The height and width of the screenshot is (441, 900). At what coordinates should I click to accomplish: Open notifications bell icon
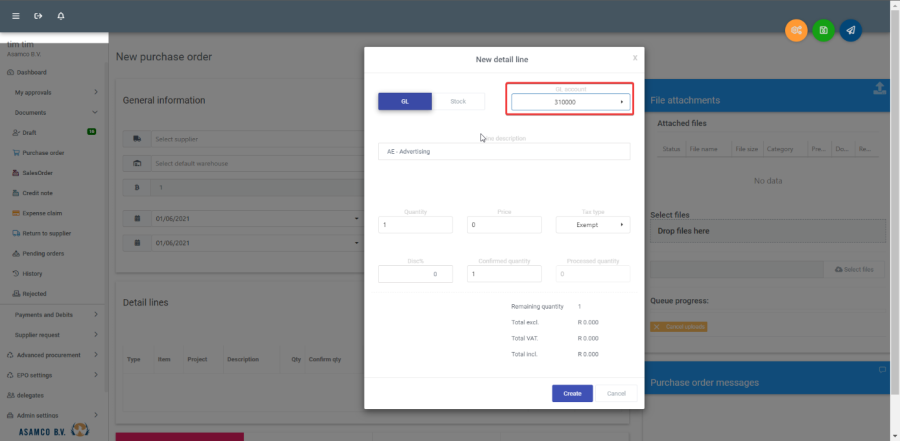[x=61, y=16]
